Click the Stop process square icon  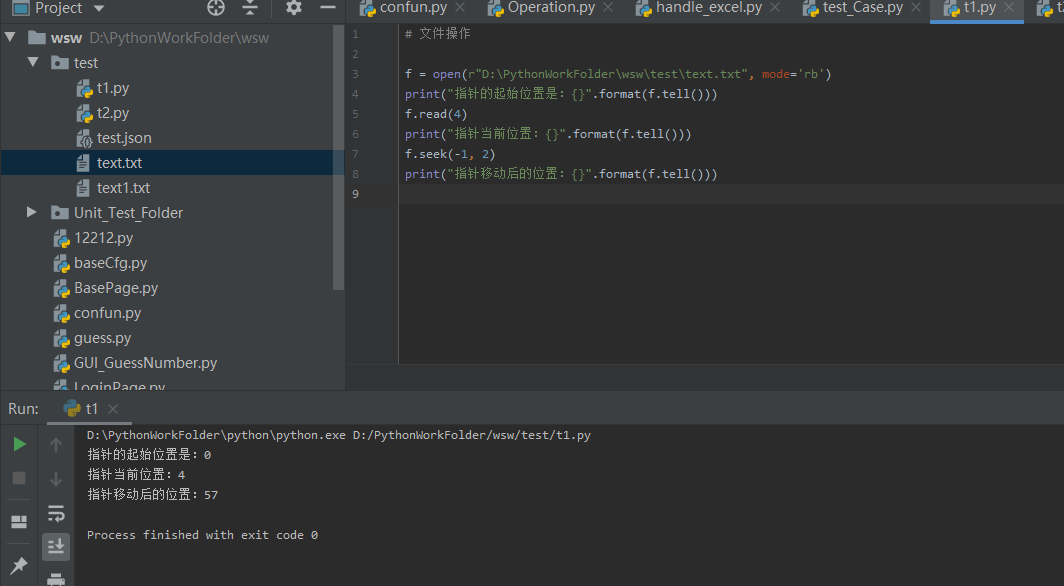click(19, 478)
